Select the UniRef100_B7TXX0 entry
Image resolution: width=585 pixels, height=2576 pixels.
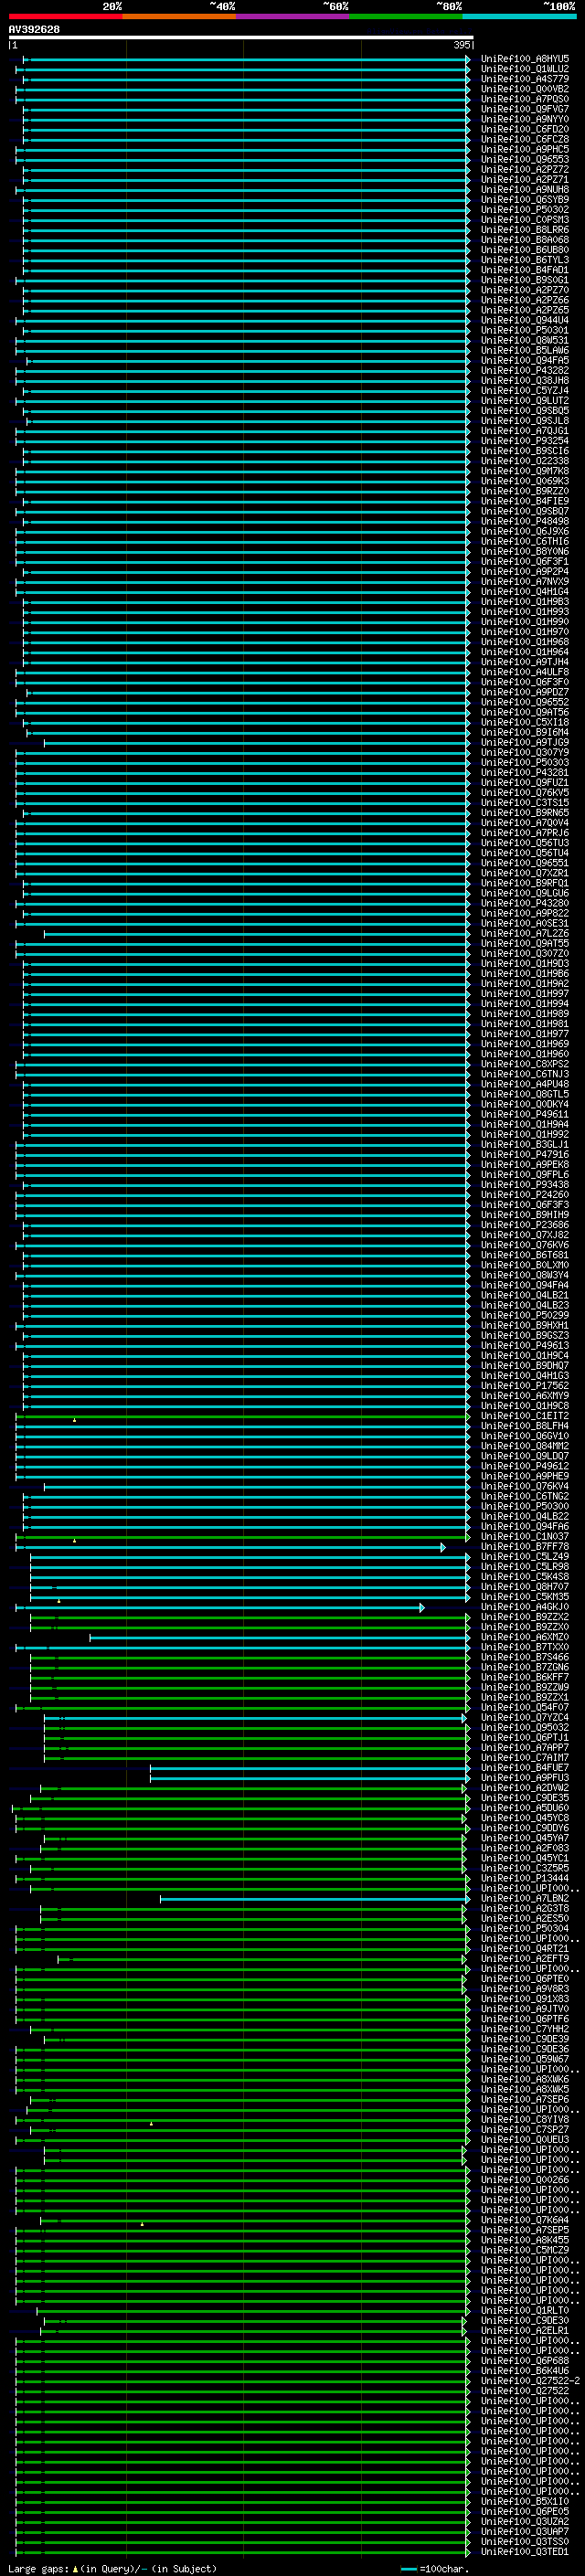(x=525, y=1648)
